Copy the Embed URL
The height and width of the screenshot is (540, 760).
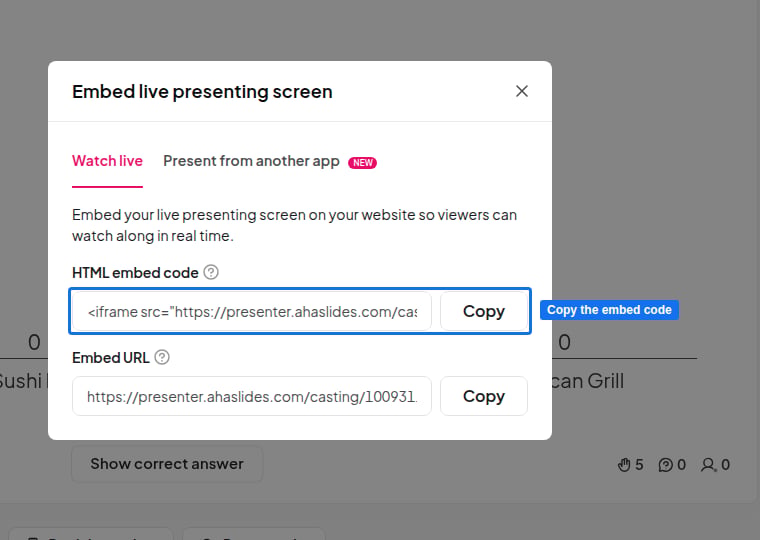point(484,396)
